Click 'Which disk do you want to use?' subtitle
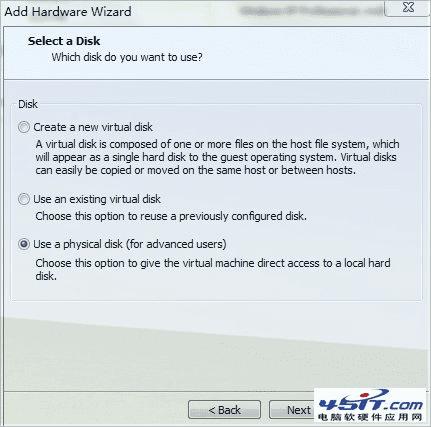Viewport: 431px width, 427px height. point(127,57)
